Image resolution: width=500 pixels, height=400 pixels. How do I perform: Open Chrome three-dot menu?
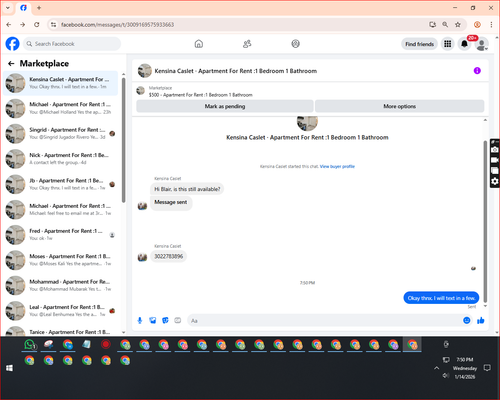[491, 24]
